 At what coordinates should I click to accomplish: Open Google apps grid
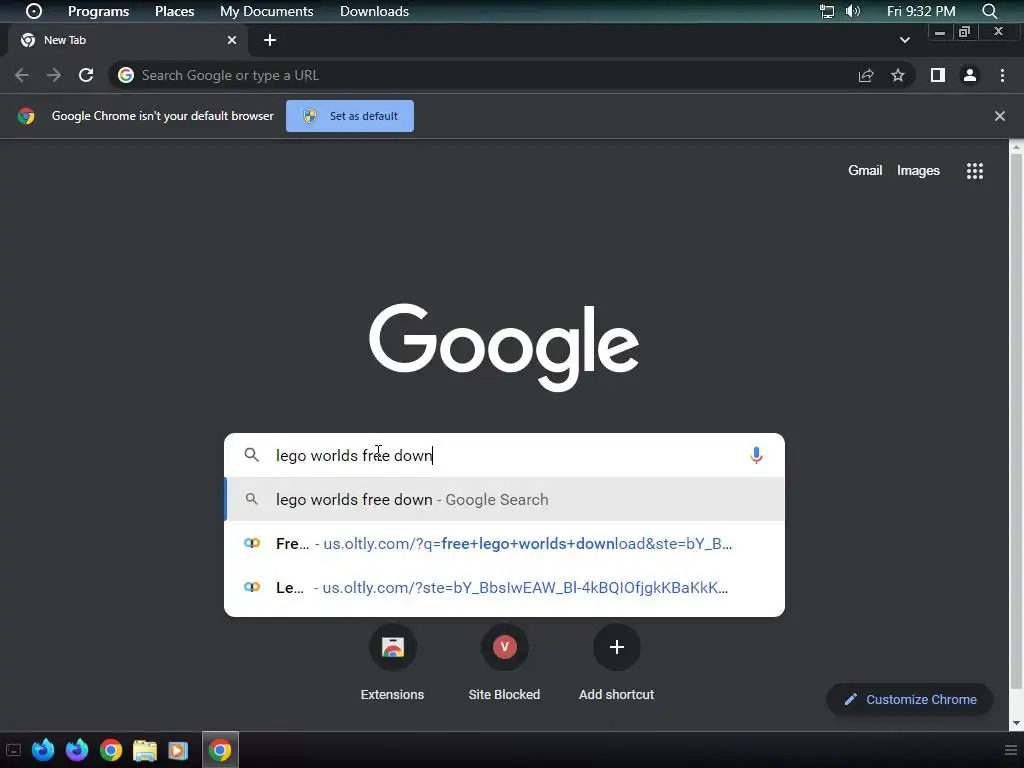point(974,170)
